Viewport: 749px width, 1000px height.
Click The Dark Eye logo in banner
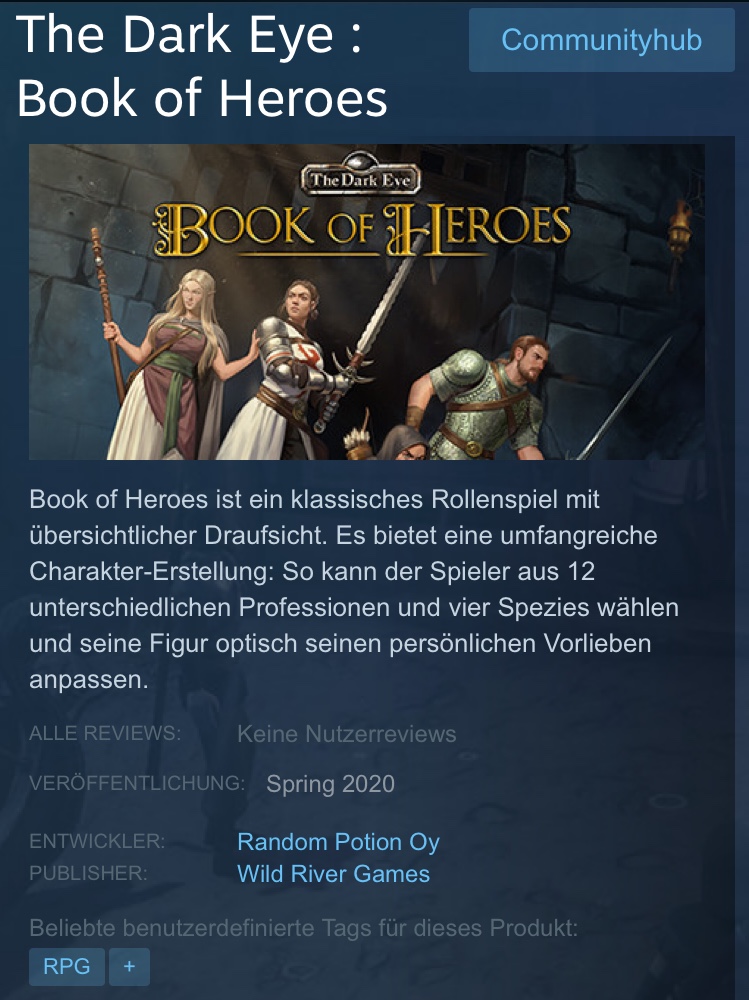coord(360,175)
